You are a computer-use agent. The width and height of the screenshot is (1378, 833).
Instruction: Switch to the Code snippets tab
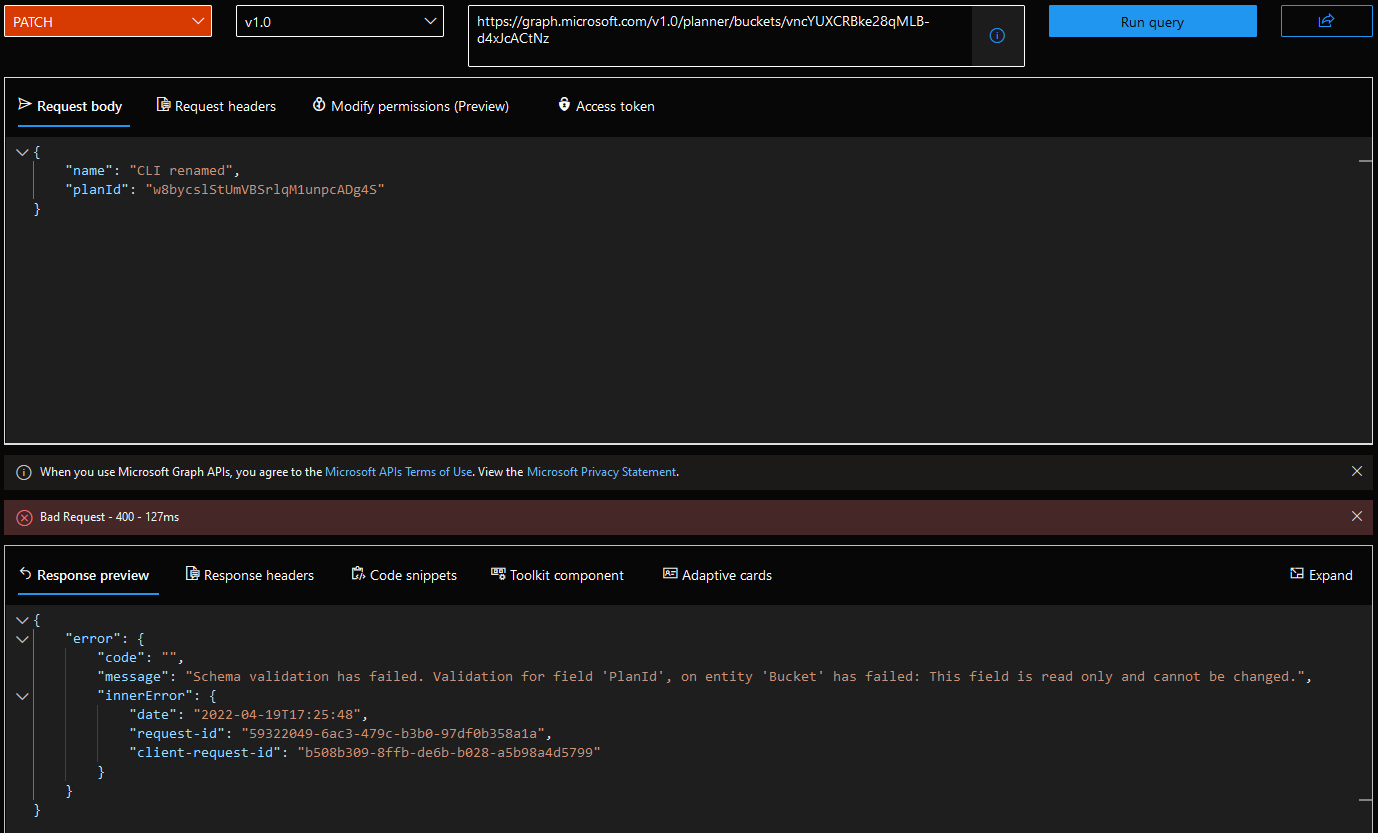click(404, 574)
